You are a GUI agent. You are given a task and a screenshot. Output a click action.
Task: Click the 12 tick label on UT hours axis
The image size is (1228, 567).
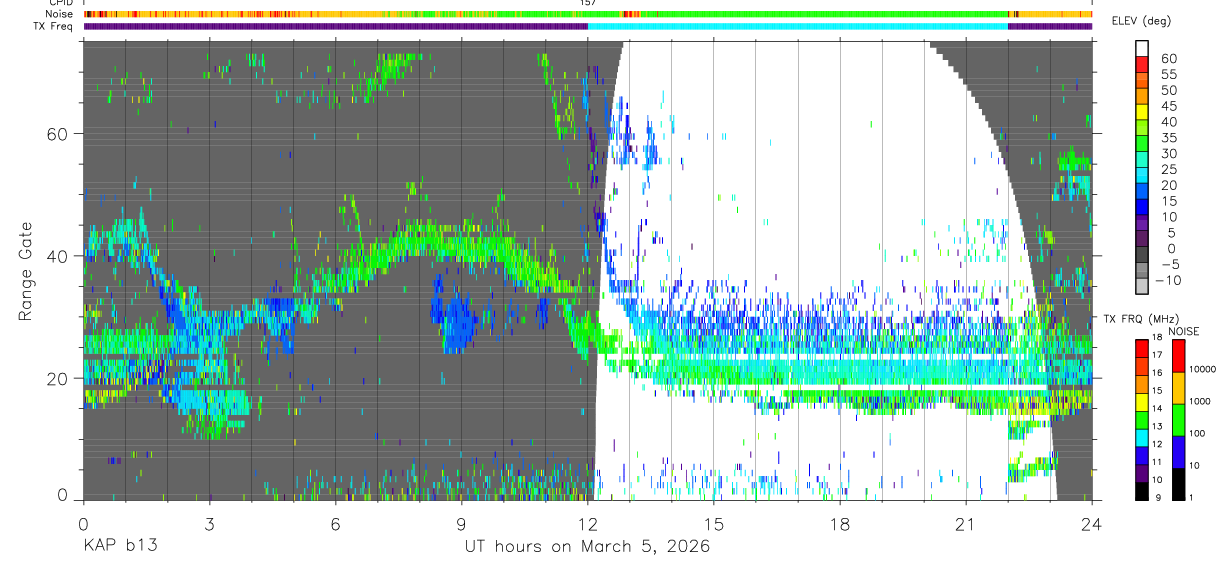(x=587, y=524)
